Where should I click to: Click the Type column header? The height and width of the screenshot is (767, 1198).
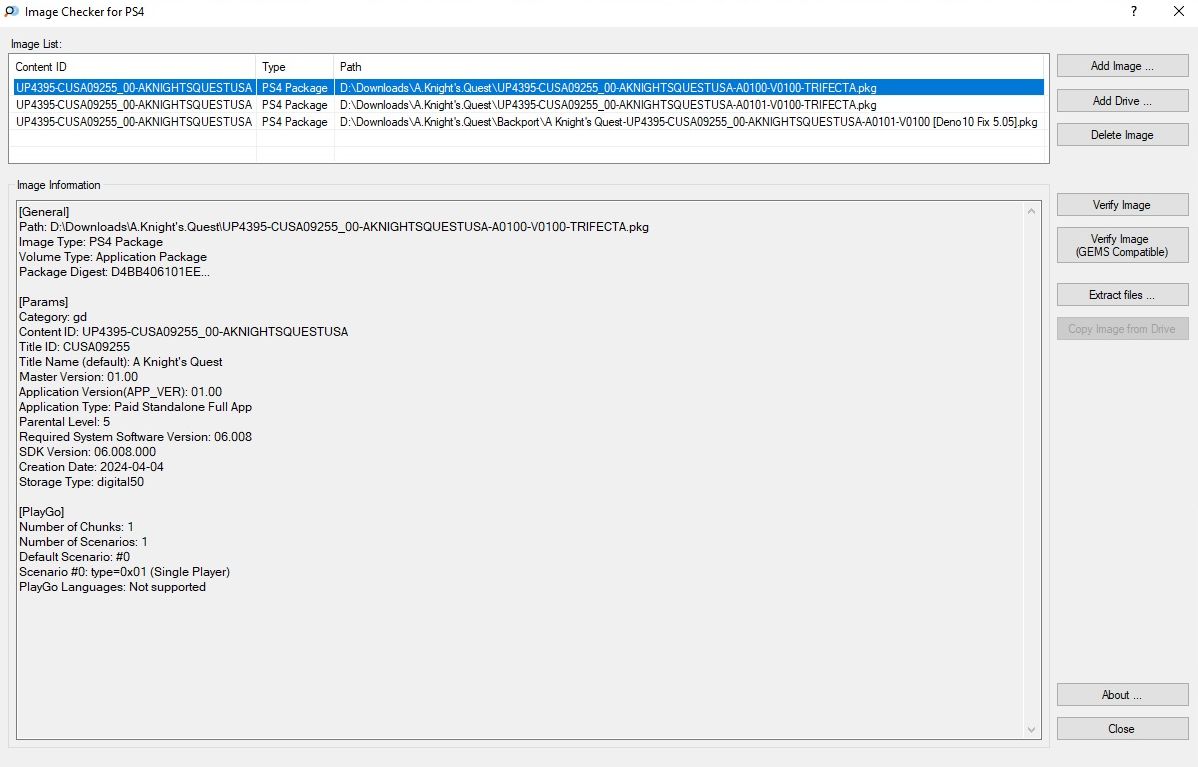(295, 67)
